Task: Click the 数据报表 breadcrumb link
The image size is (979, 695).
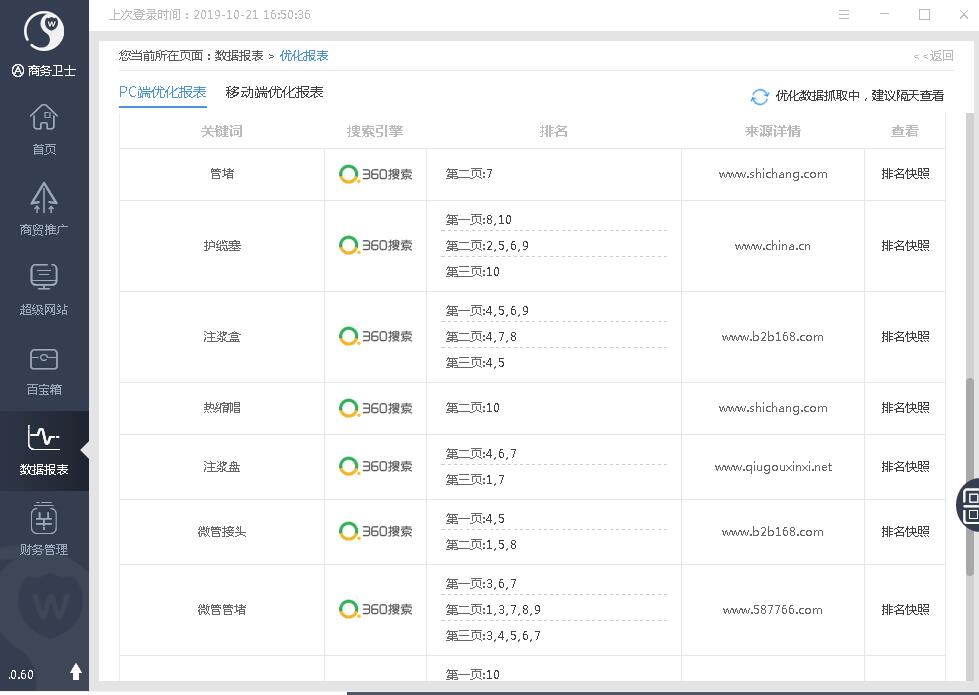Action: point(239,56)
